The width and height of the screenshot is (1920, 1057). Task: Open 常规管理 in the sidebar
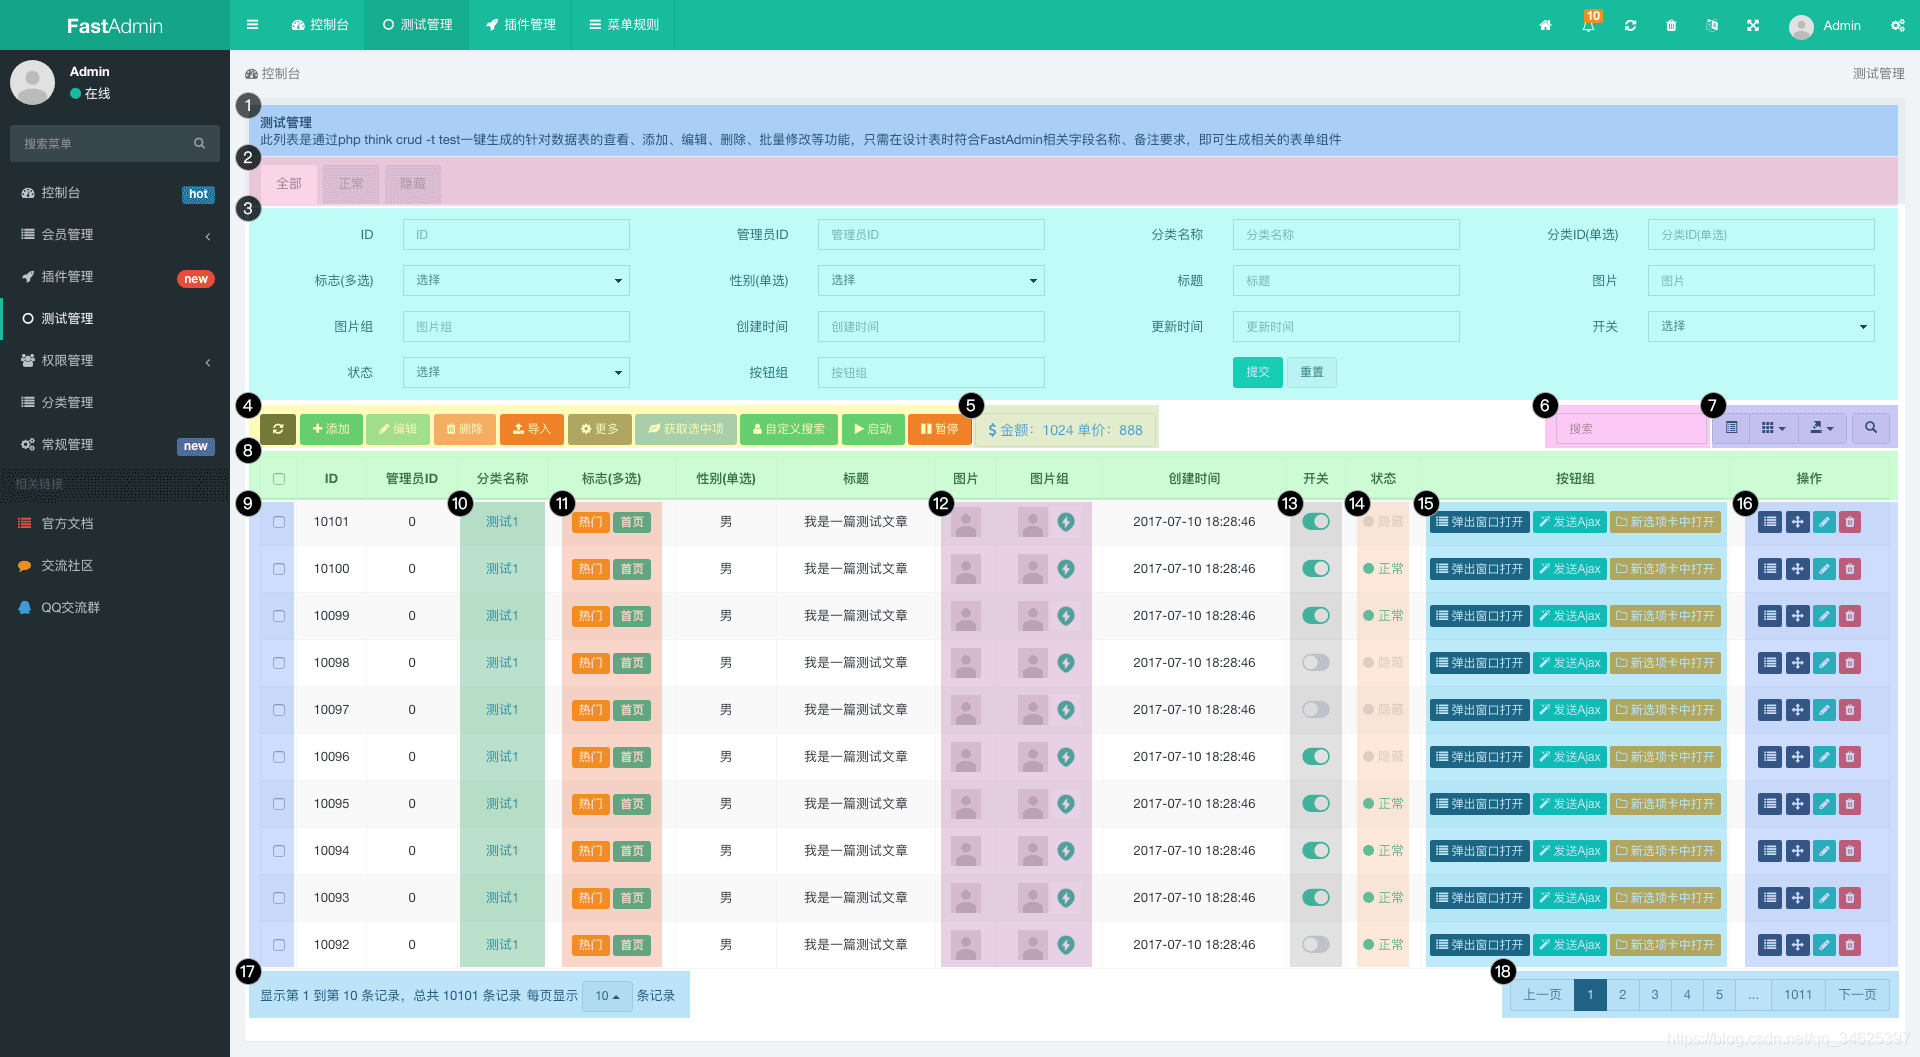pos(115,444)
